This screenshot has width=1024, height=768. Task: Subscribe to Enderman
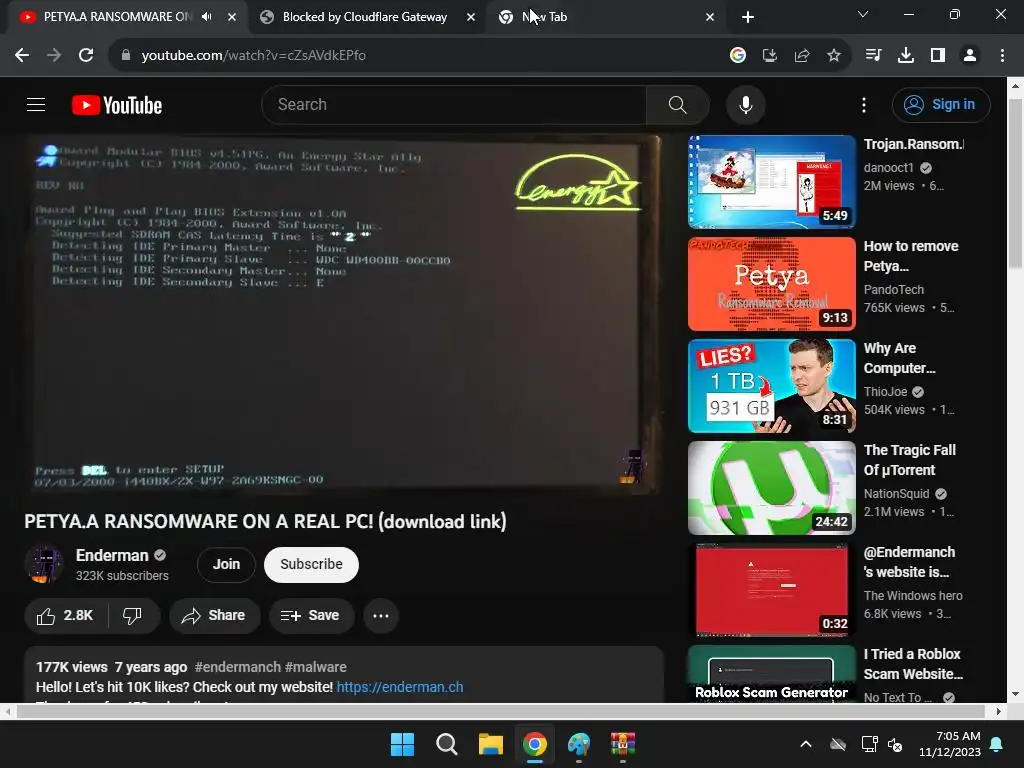click(x=312, y=564)
